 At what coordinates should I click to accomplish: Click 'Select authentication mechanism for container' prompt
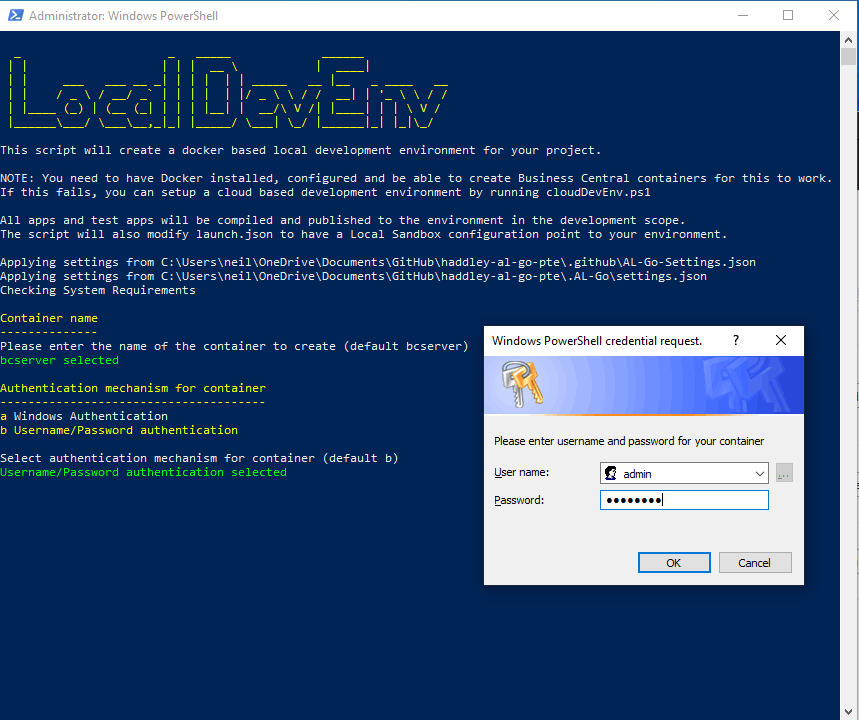pyautogui.click(x=199, y=458)
